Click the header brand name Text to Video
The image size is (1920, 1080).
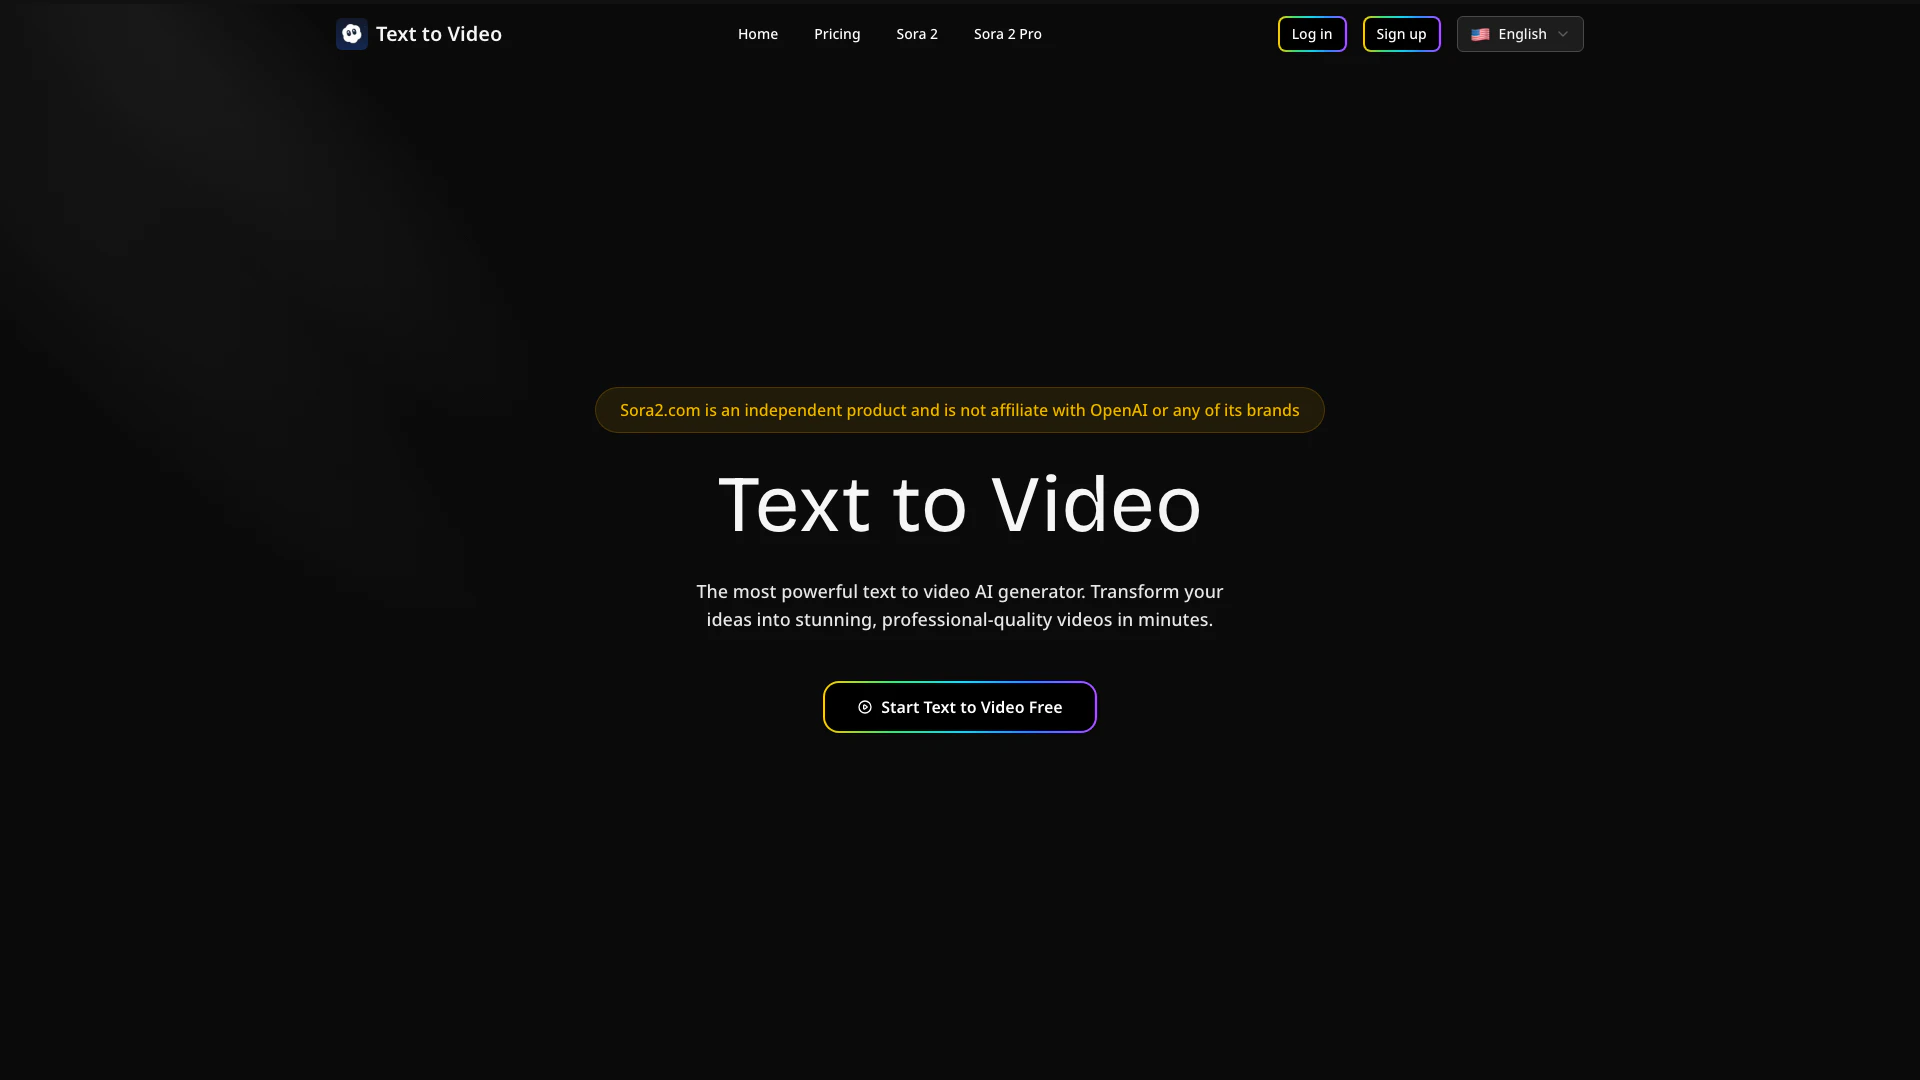(x=438, y=34)
